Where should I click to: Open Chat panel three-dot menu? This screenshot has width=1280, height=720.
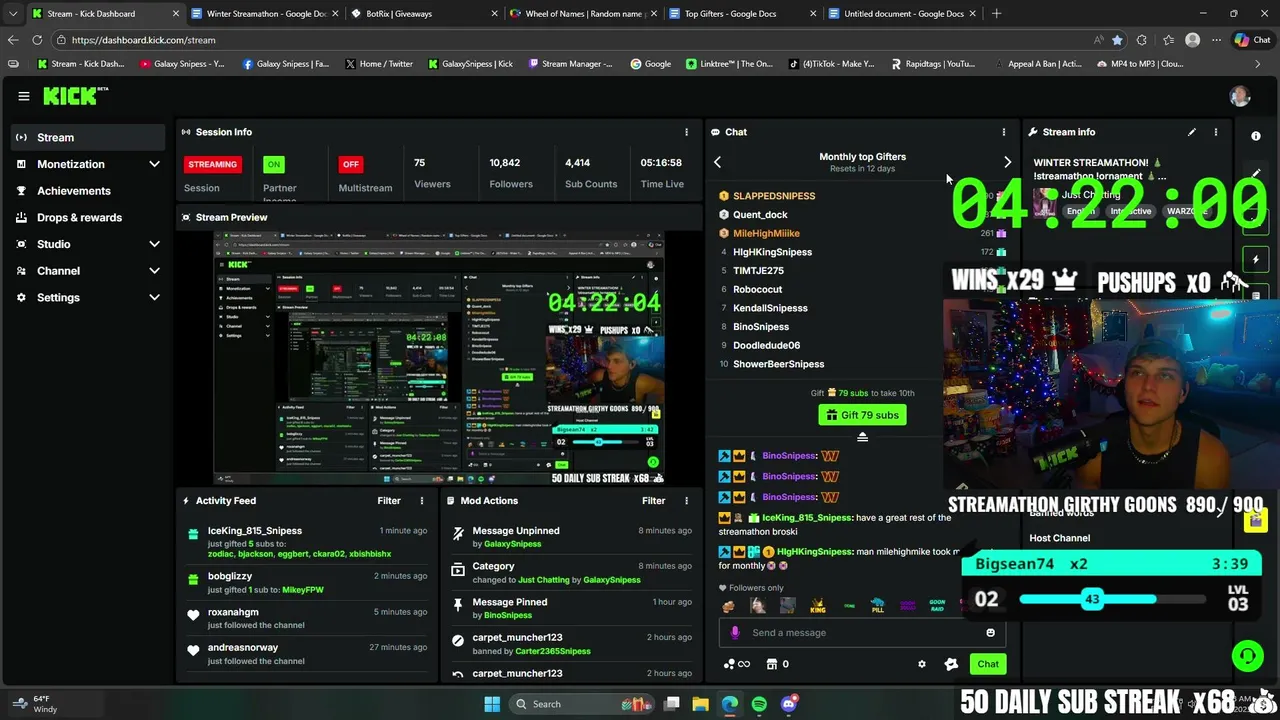tap(1004, 132)
